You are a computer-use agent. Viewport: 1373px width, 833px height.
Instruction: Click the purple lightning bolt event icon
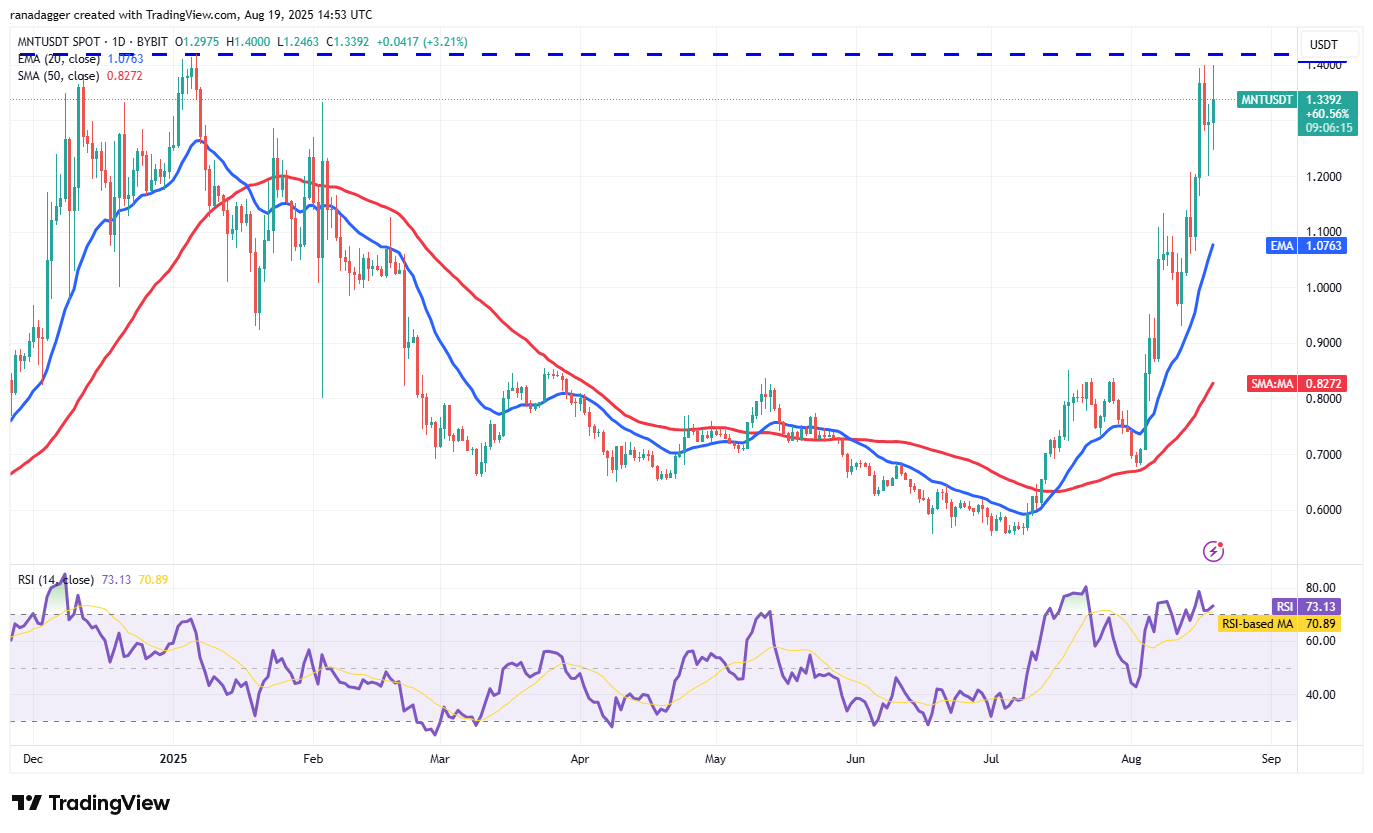point(1213,550)
